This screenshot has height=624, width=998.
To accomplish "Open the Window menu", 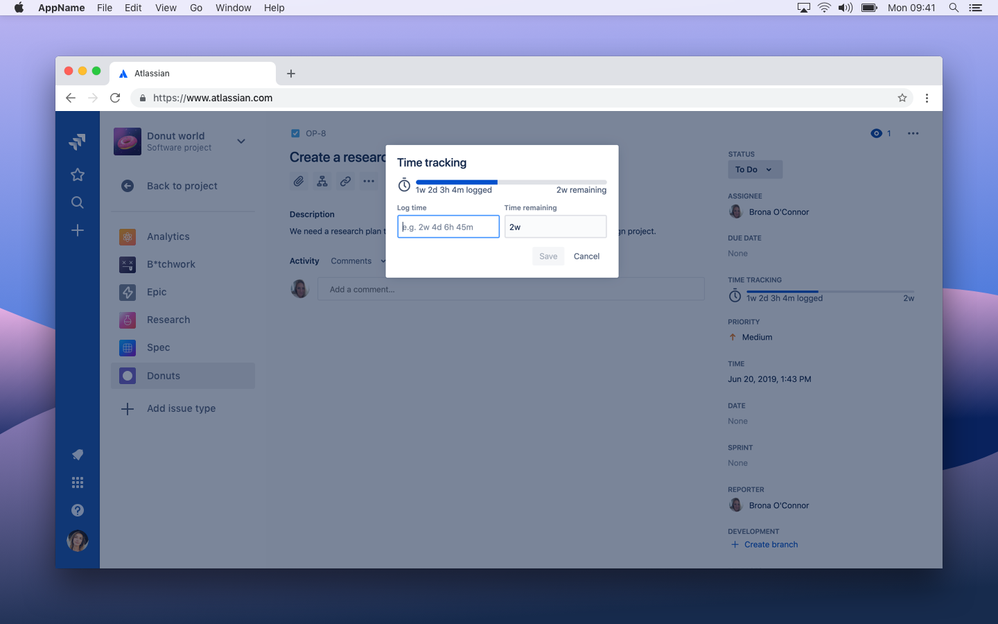I will point(233,8).
